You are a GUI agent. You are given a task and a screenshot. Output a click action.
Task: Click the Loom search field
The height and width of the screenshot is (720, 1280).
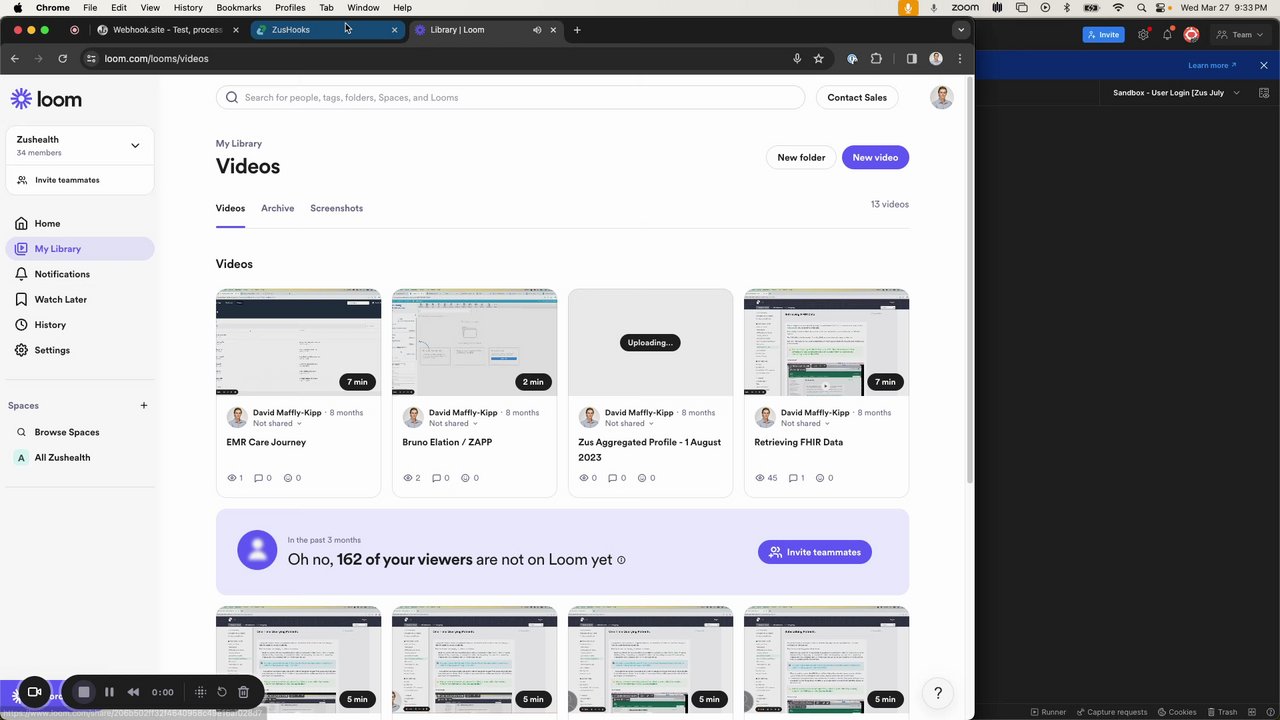coord(510,97)
